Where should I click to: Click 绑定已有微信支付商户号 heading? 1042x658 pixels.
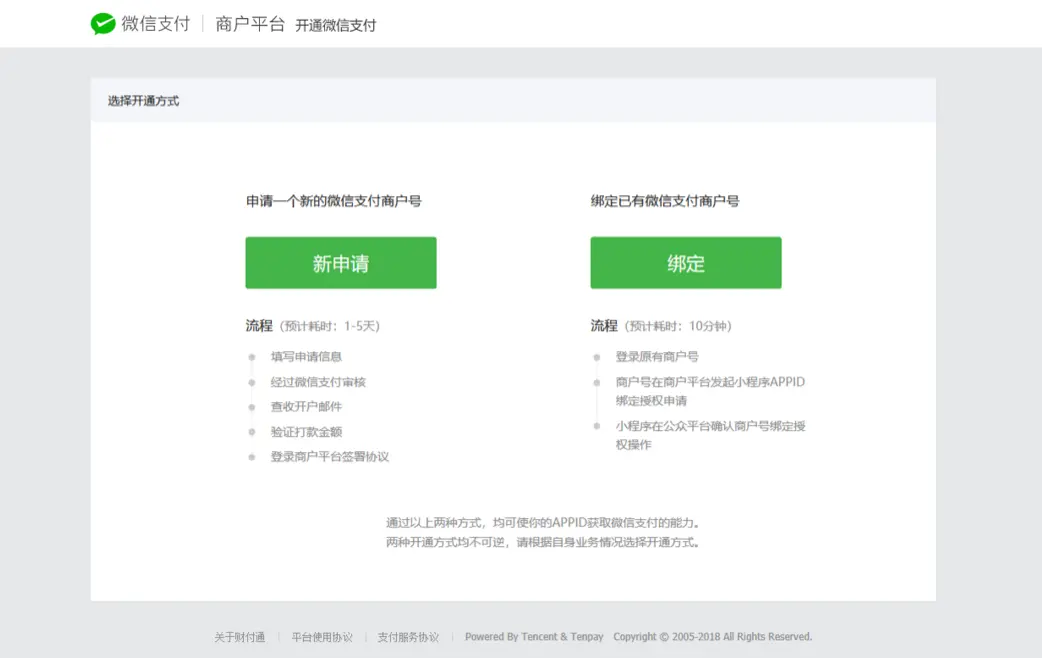pyautogui.click(x=665, y=201)
